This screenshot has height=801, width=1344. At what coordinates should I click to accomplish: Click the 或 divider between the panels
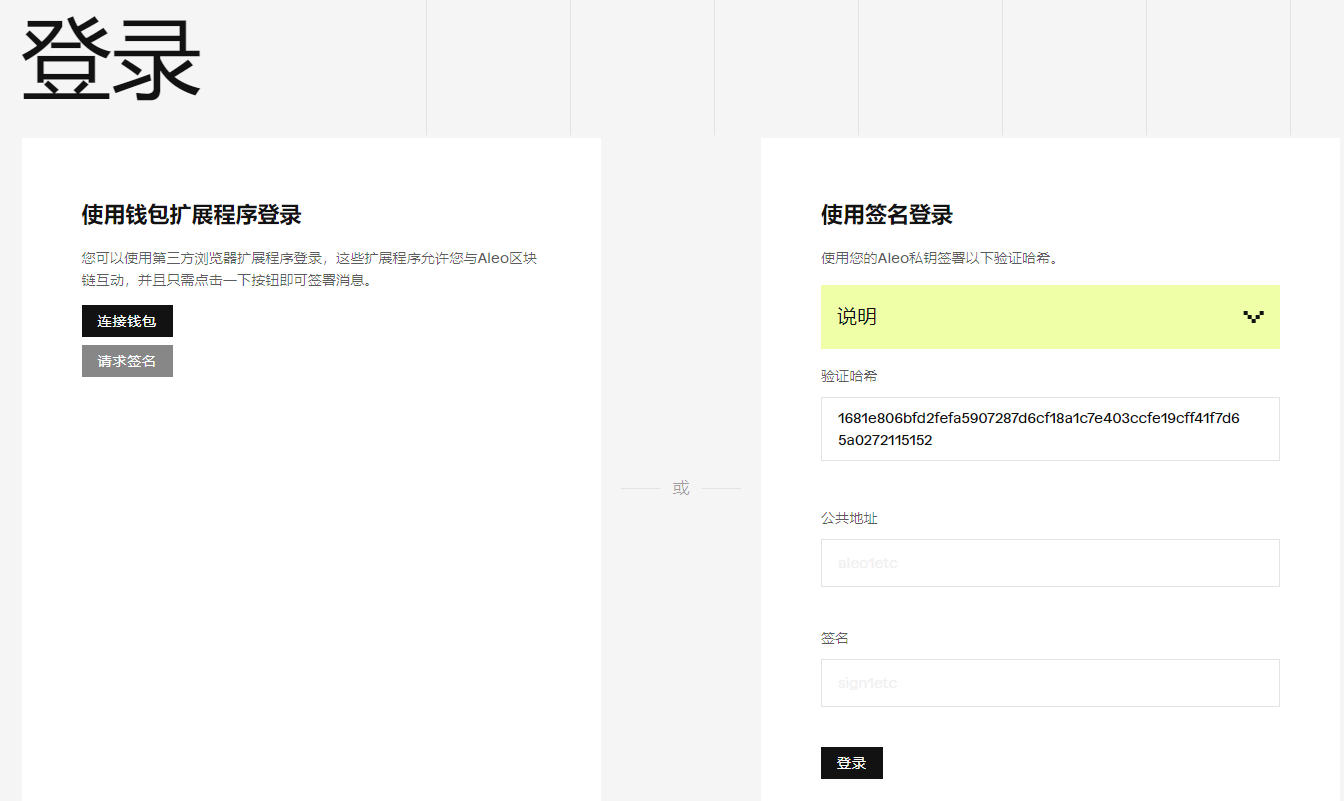pyautogui.click(x=681, y=488)
